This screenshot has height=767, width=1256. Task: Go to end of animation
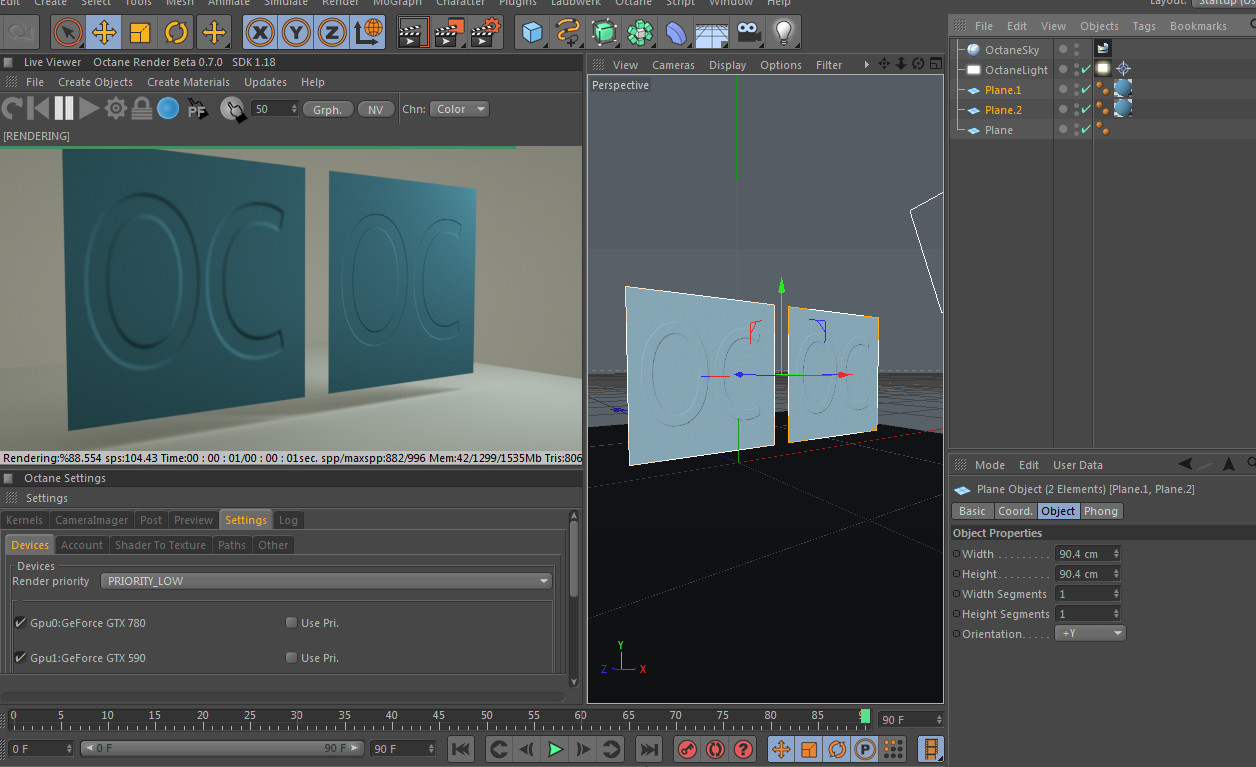pyautogui.click(x=649, y=749)
